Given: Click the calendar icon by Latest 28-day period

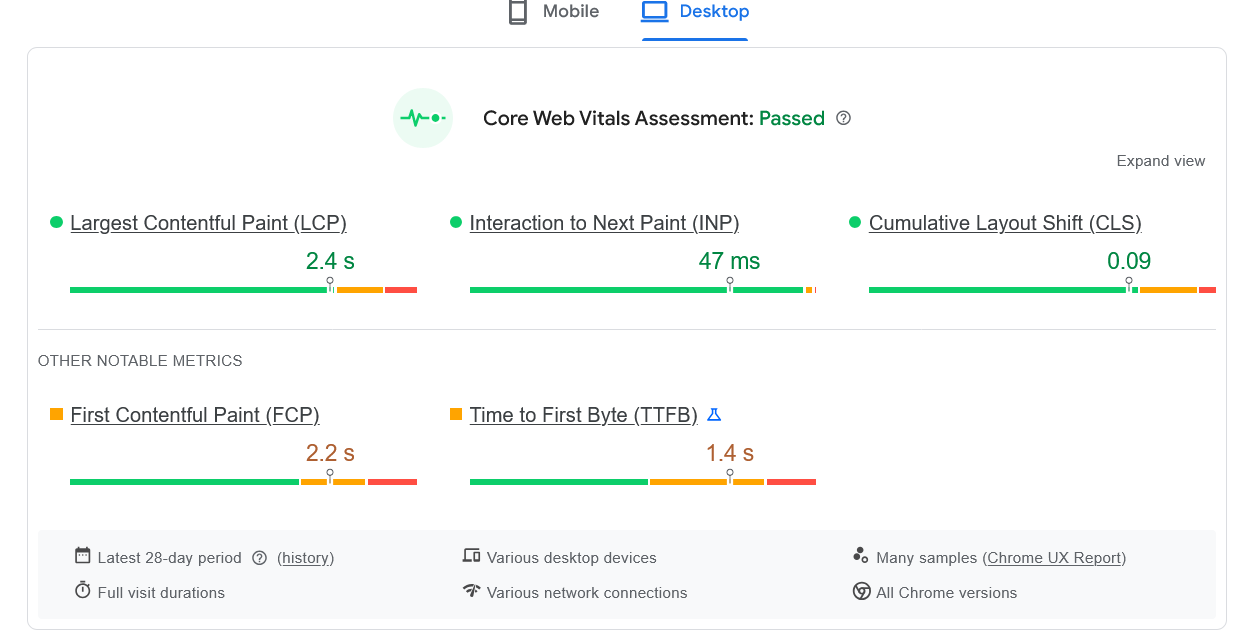Looking at the screenshot, I should (83, 556).
